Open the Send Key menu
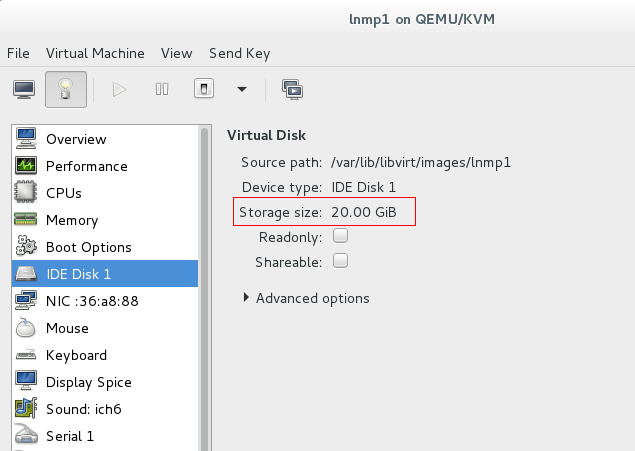The width and height of the screenshot is (635, 451). point(239,53)
